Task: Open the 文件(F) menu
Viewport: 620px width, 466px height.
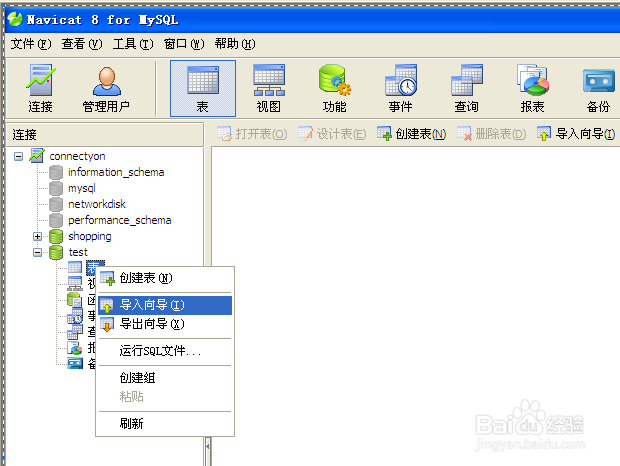Action: tap(31, 44)
